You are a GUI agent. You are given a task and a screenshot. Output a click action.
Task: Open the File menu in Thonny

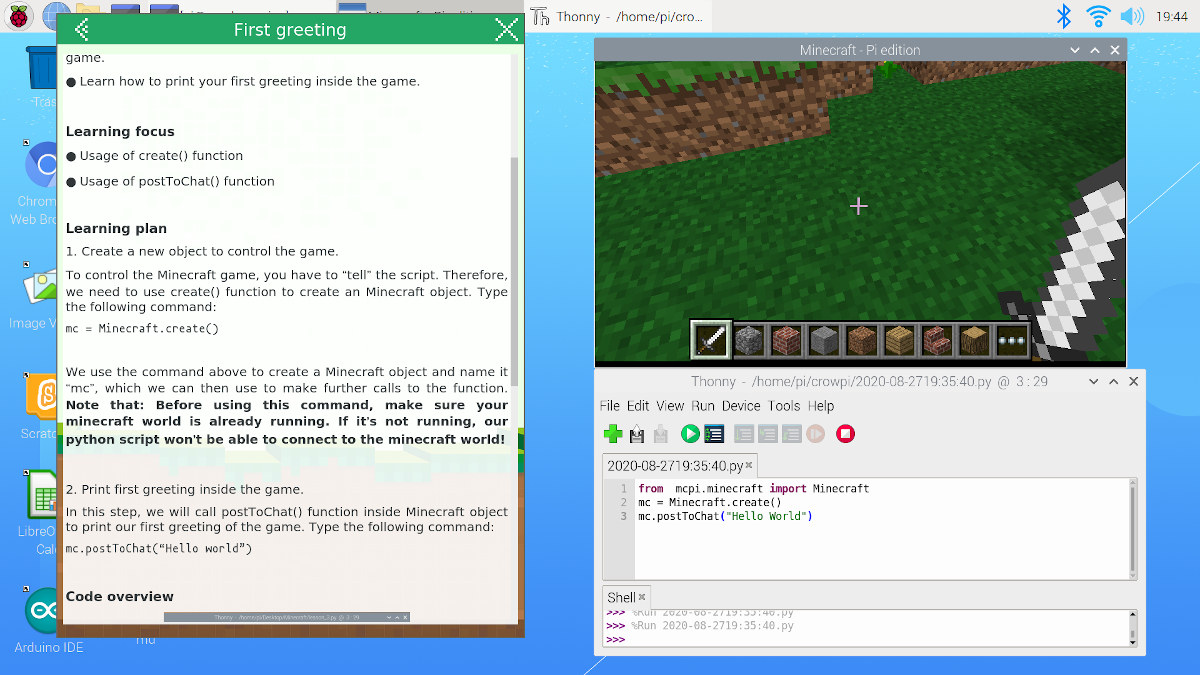(609, 406)
